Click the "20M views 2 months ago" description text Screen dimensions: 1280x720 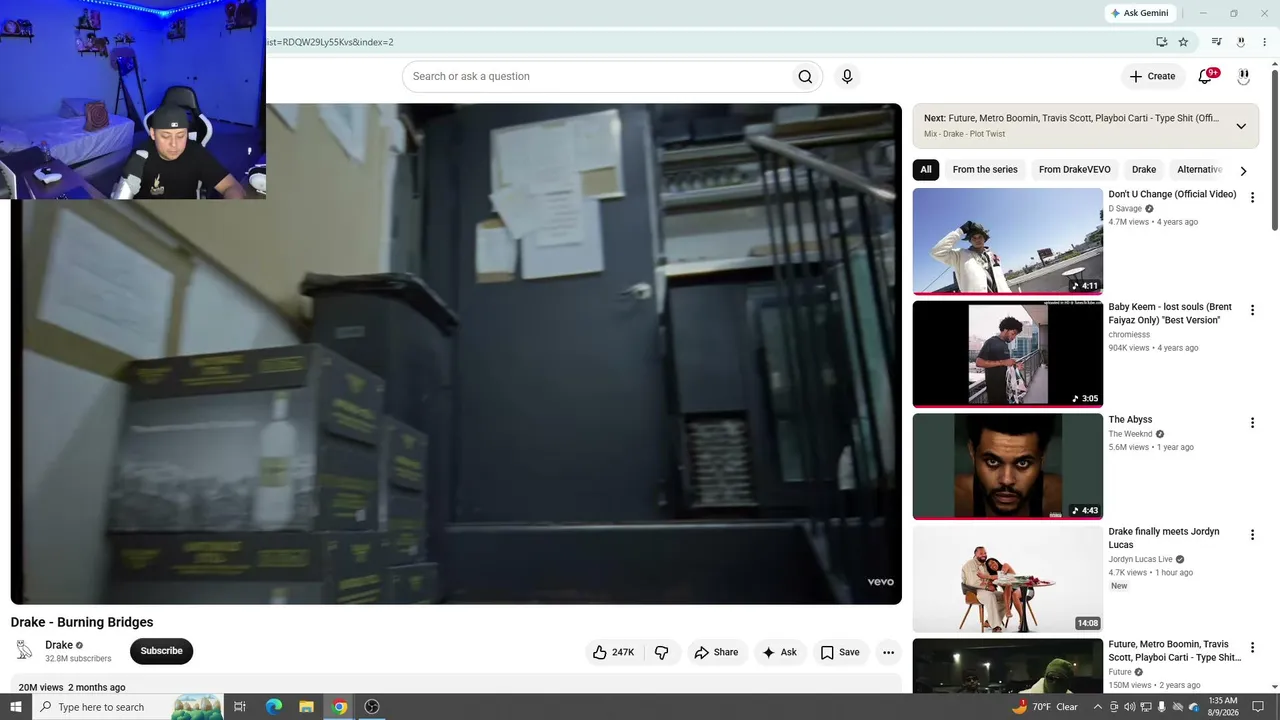pyautogui.click(x=72, y=688)
